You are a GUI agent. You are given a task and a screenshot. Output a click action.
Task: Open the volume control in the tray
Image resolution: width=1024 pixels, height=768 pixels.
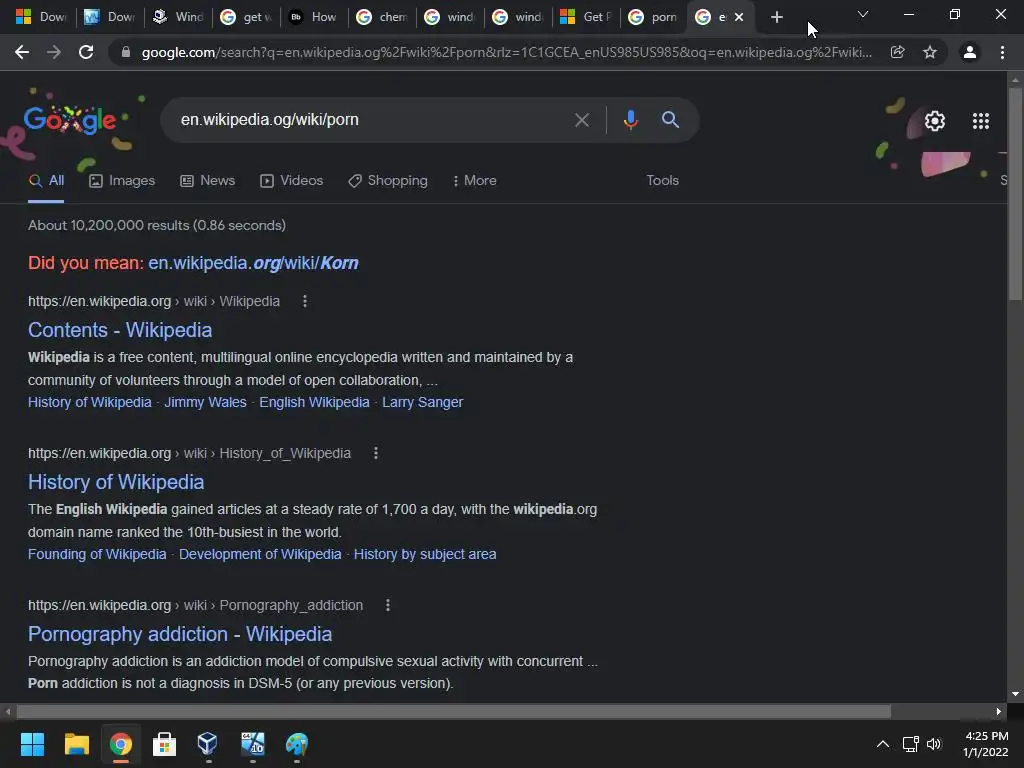pos(934,744)
